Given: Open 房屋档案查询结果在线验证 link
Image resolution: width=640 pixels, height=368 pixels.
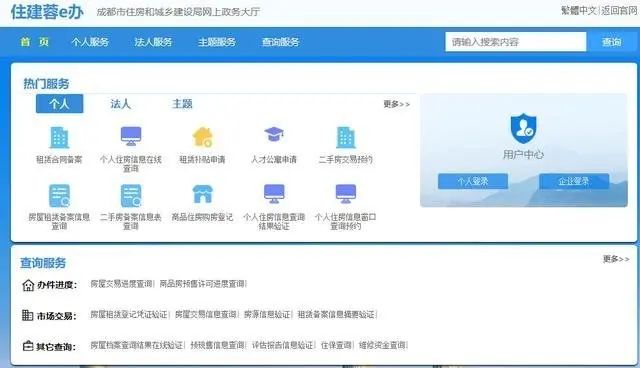Looking at the screenshot, I should click(x=136, y=345).
